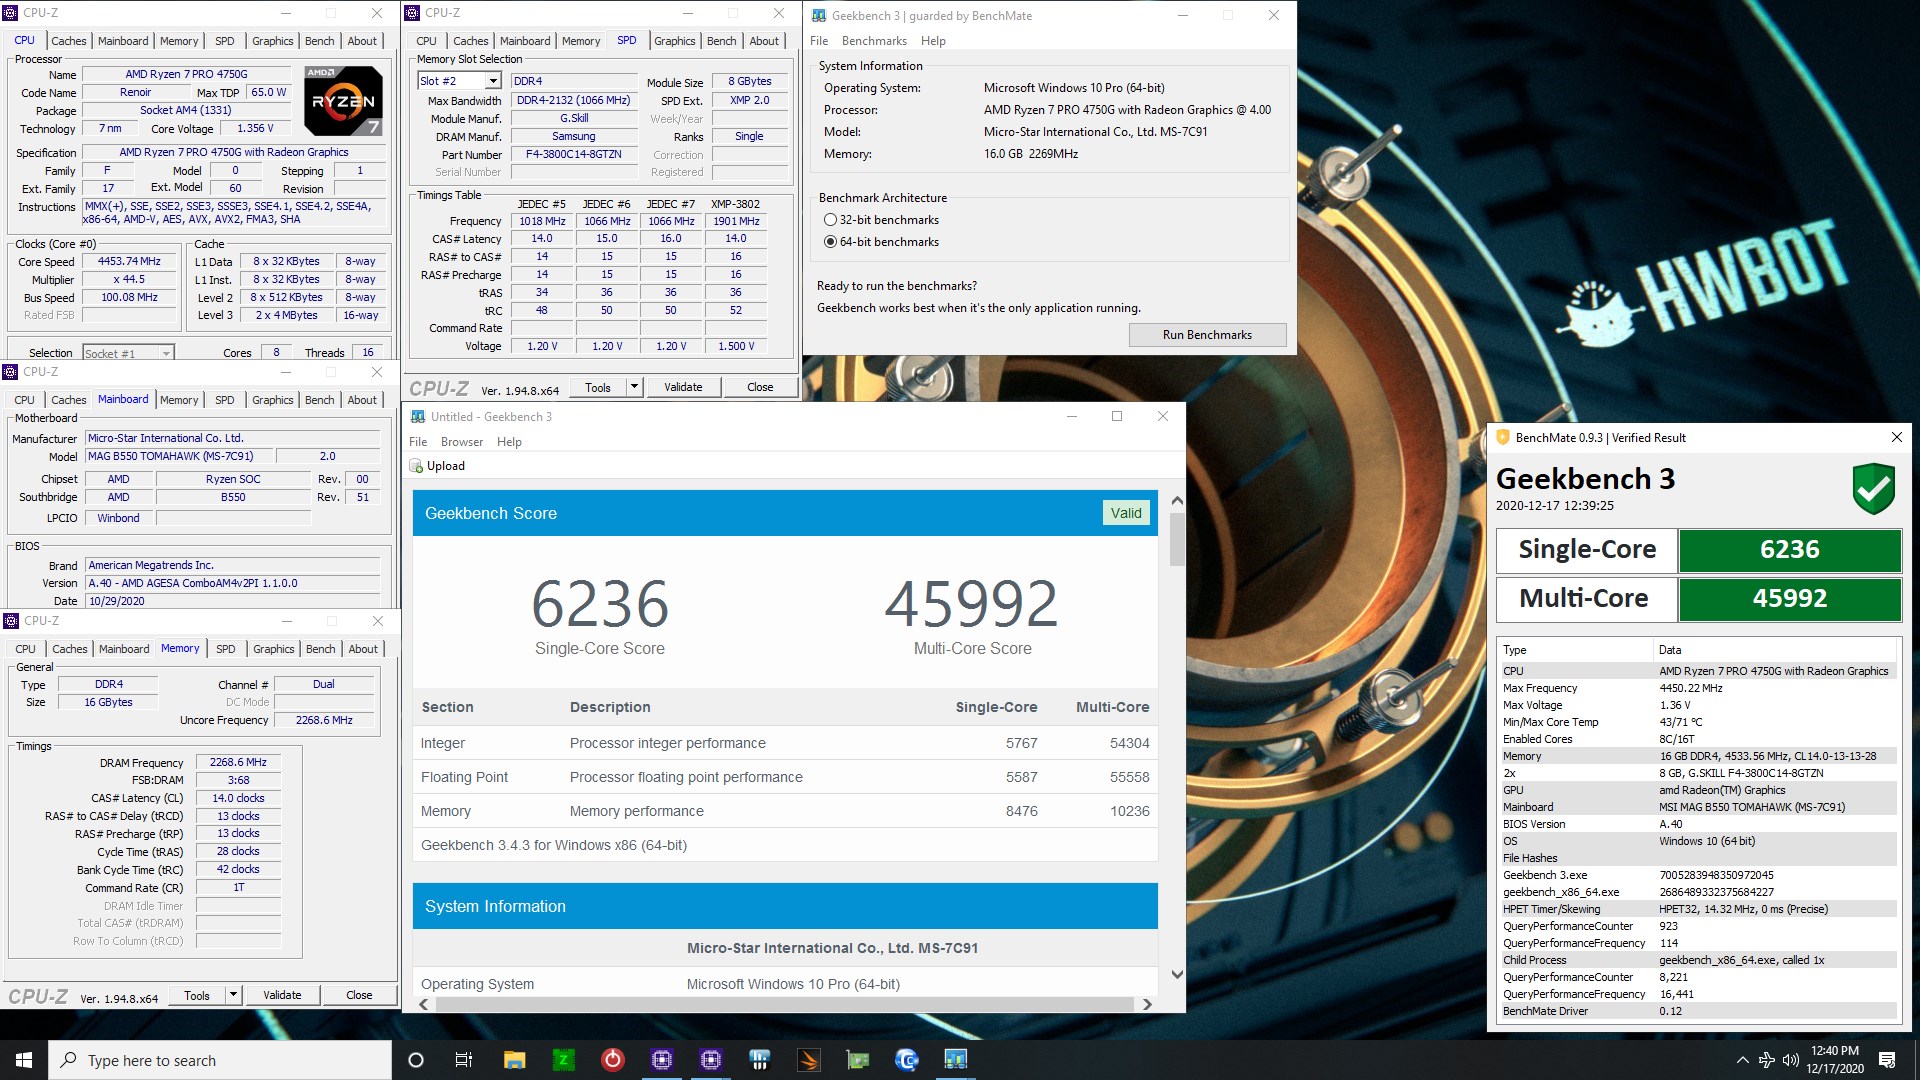This screenshot has height=1080, width=1920.
Task: Click the Run Benchmarks button
Action: pyautogui.click(x=1207, y=335)
